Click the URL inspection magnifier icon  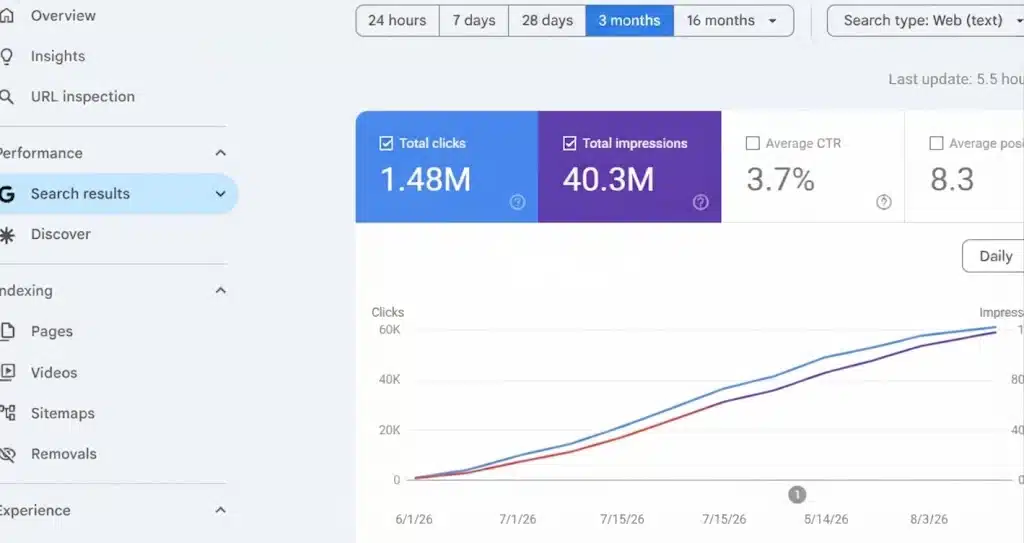pos(7,97)
